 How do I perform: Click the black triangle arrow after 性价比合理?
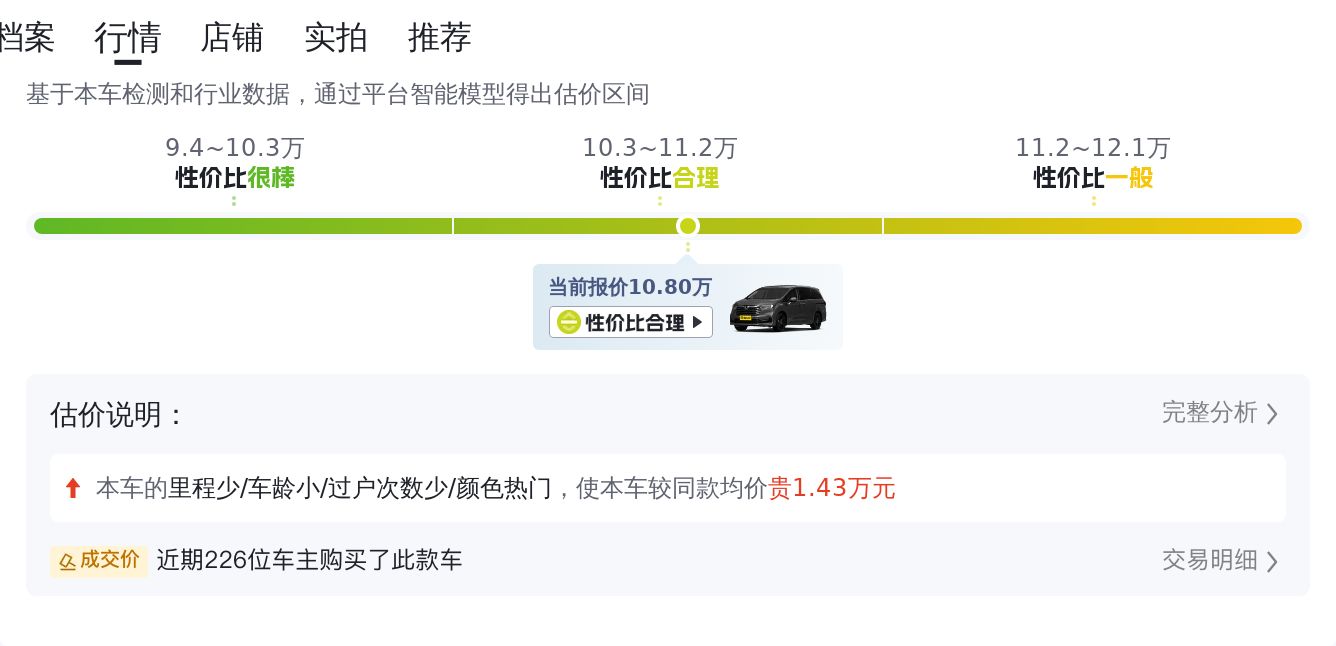pyautogui.click(x=698, y=322)
